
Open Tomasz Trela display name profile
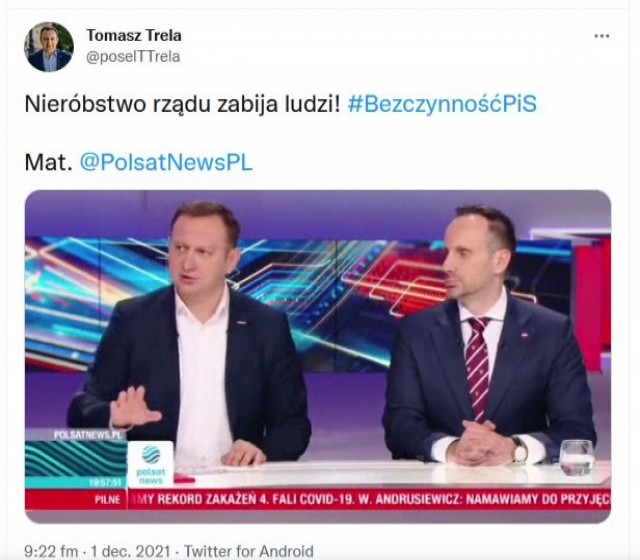coord(134,36)
